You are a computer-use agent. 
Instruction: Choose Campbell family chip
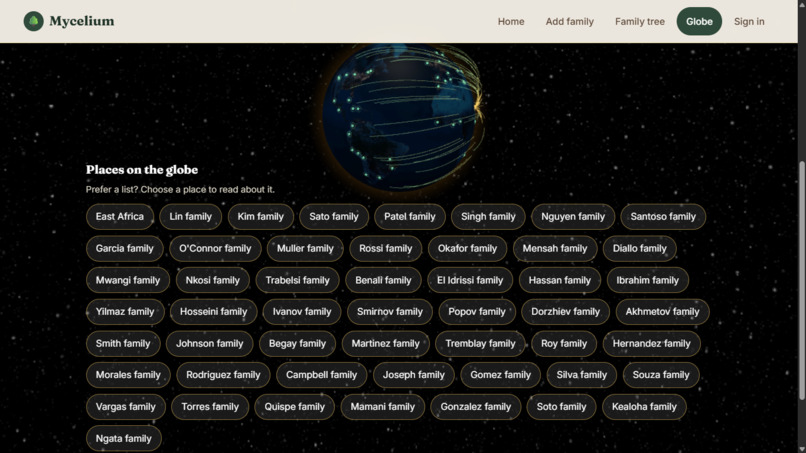321,375
